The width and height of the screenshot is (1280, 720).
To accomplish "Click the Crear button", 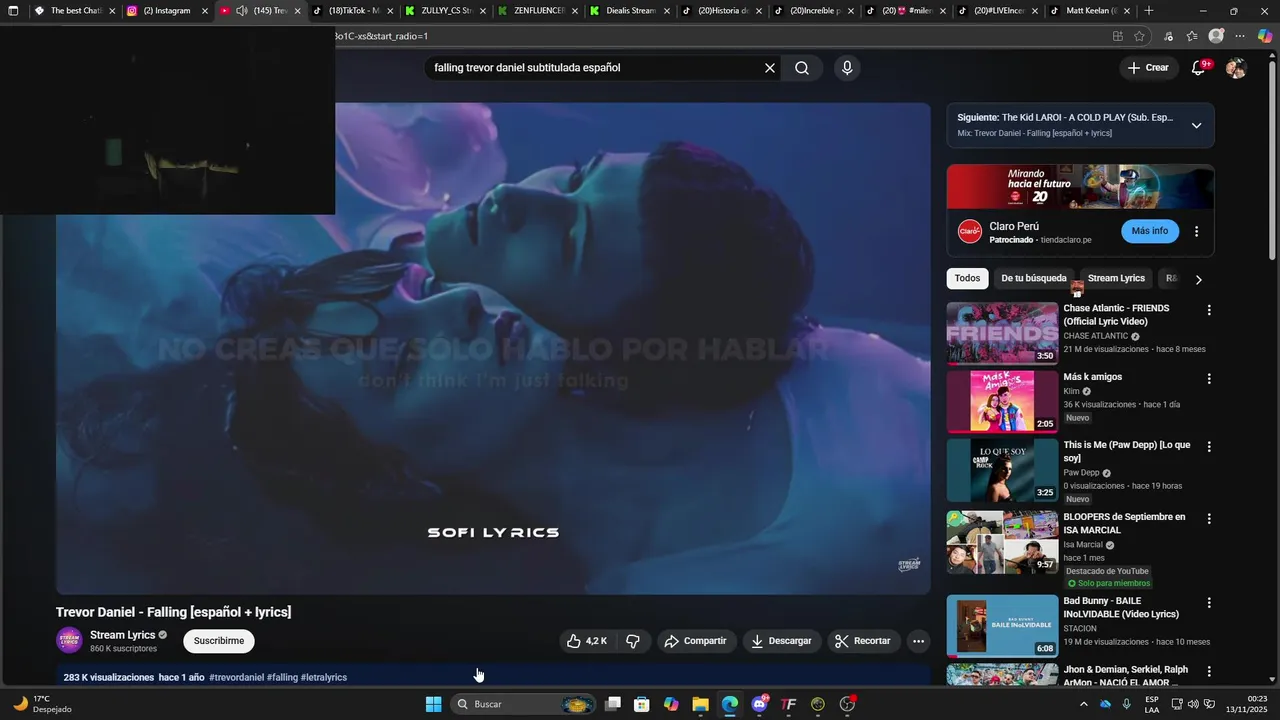I will click(x=1148, y=68).
